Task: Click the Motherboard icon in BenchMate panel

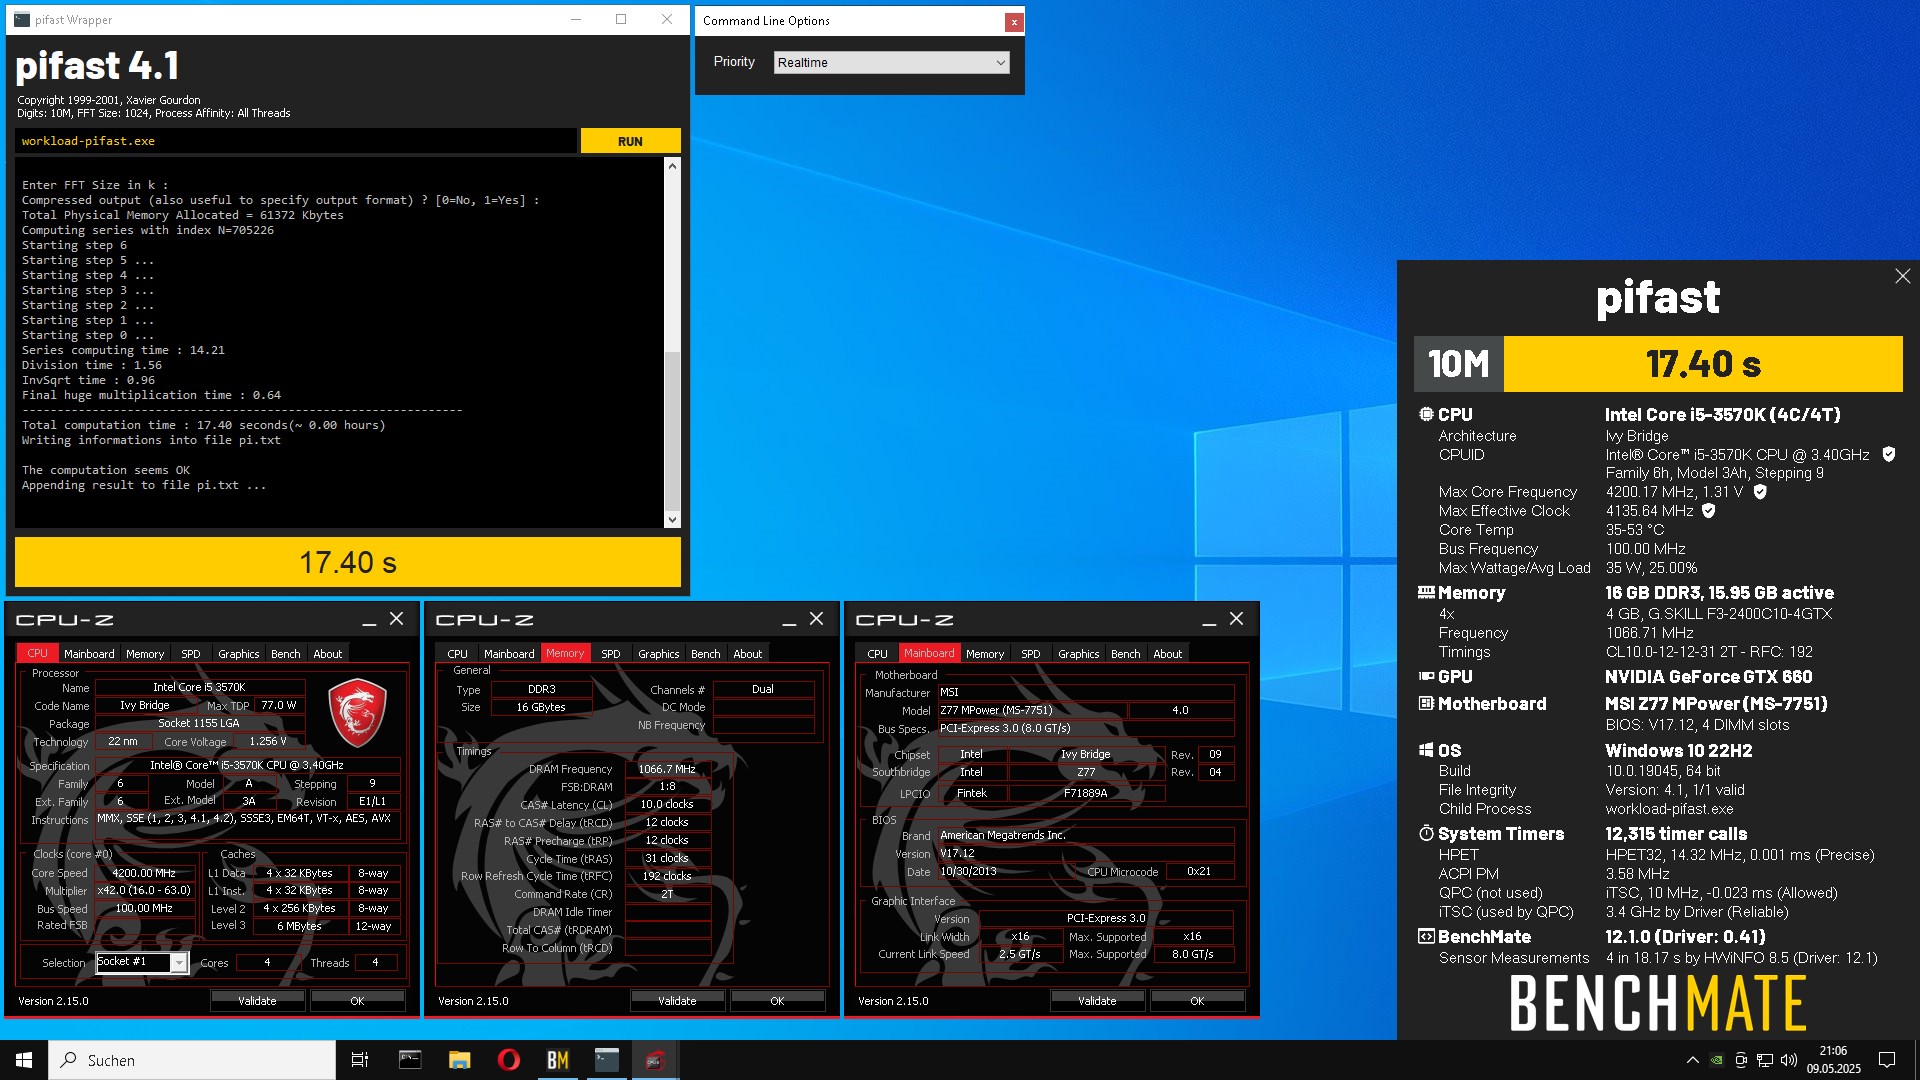Action: point(1426,703)
